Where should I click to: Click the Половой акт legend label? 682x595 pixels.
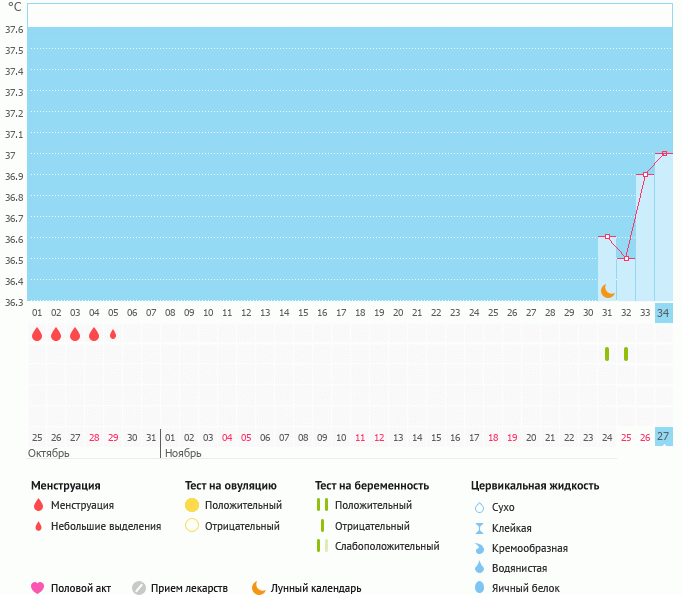[84, 588]
